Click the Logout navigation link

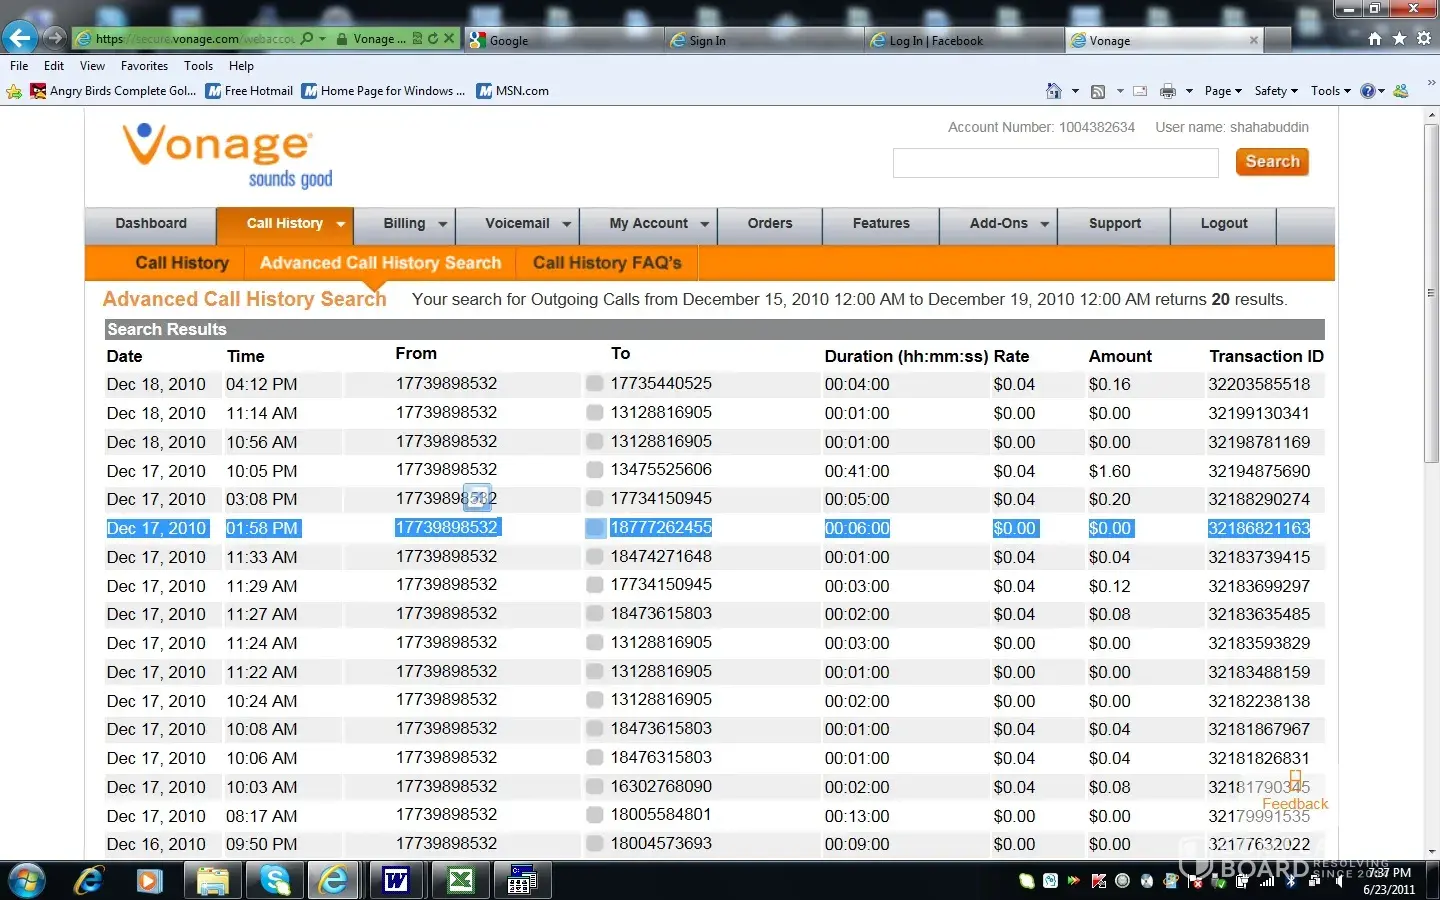(x=1224, y=224)
